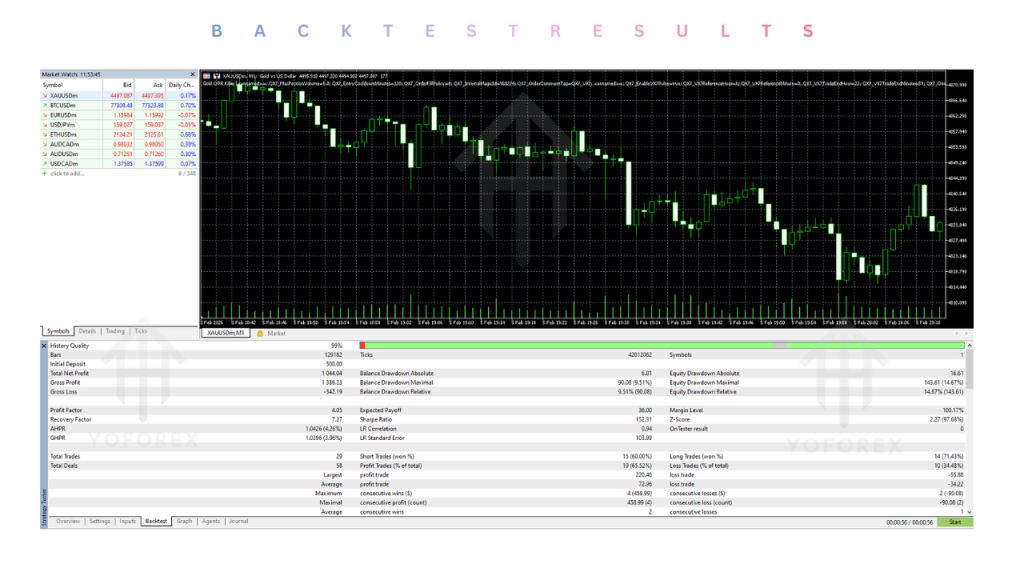Open the Graph tab in Strategy Tester
Viewport: 1024px width, 576px height.
point(185,521)
